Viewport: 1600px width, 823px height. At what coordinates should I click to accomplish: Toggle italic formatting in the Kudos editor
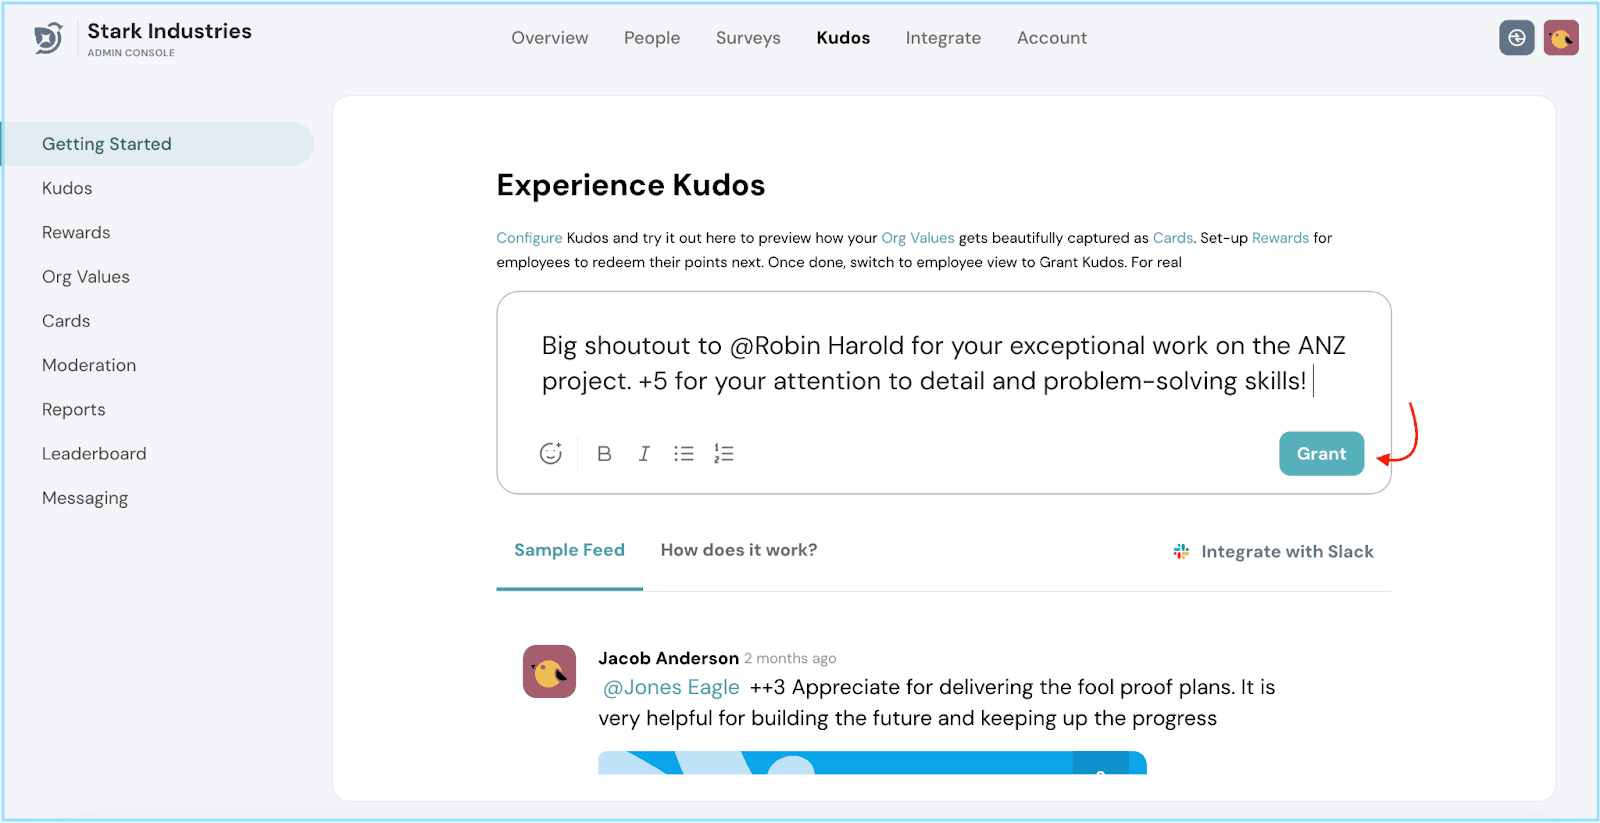[x=644, y=454]
